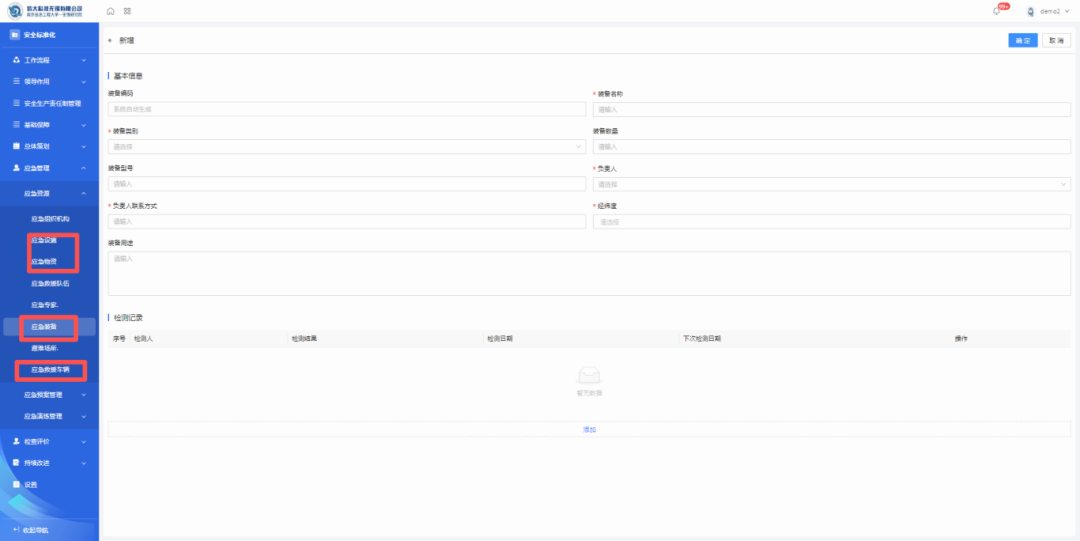Open the notification bell with 99+ badge
Screen dimensions: 1080x541
tap(998, 11)
